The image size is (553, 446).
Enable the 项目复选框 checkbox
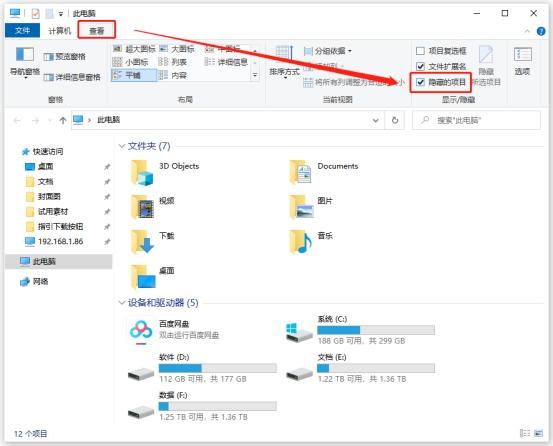point(420,51)
